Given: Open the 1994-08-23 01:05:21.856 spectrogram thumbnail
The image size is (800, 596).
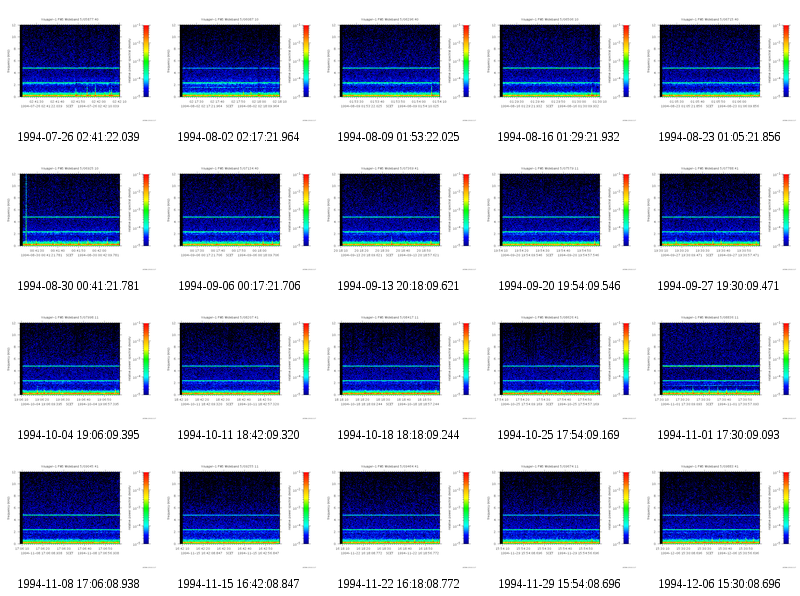Looking at the screenshot, I should click(x=719, y=69).
